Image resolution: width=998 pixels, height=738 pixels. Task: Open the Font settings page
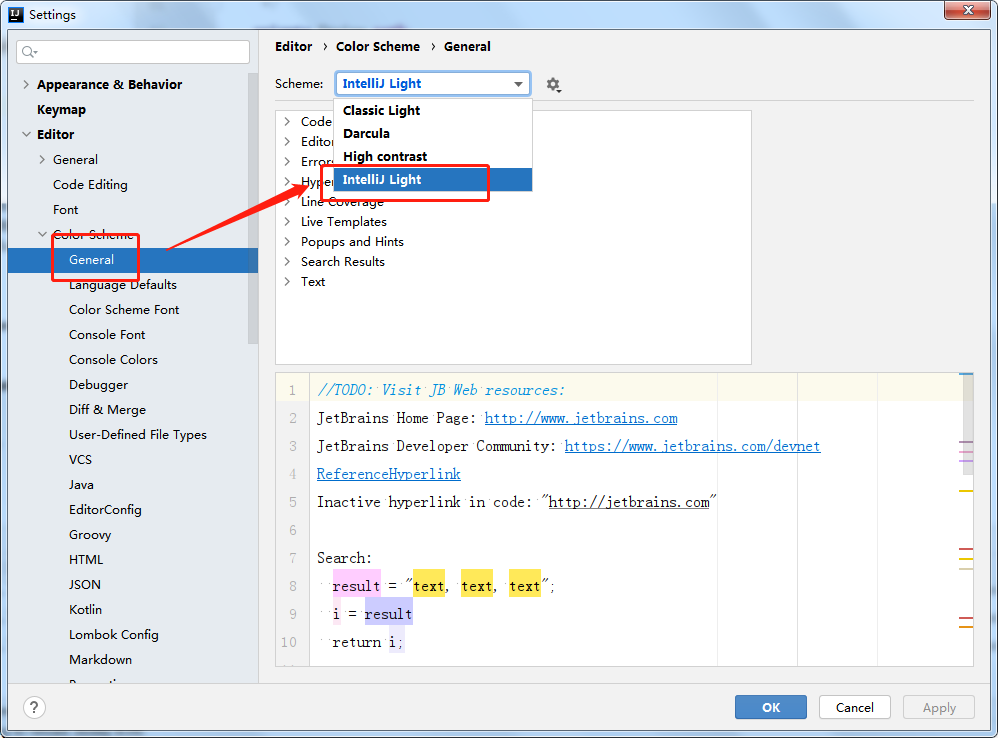click(x=66, y=209)
